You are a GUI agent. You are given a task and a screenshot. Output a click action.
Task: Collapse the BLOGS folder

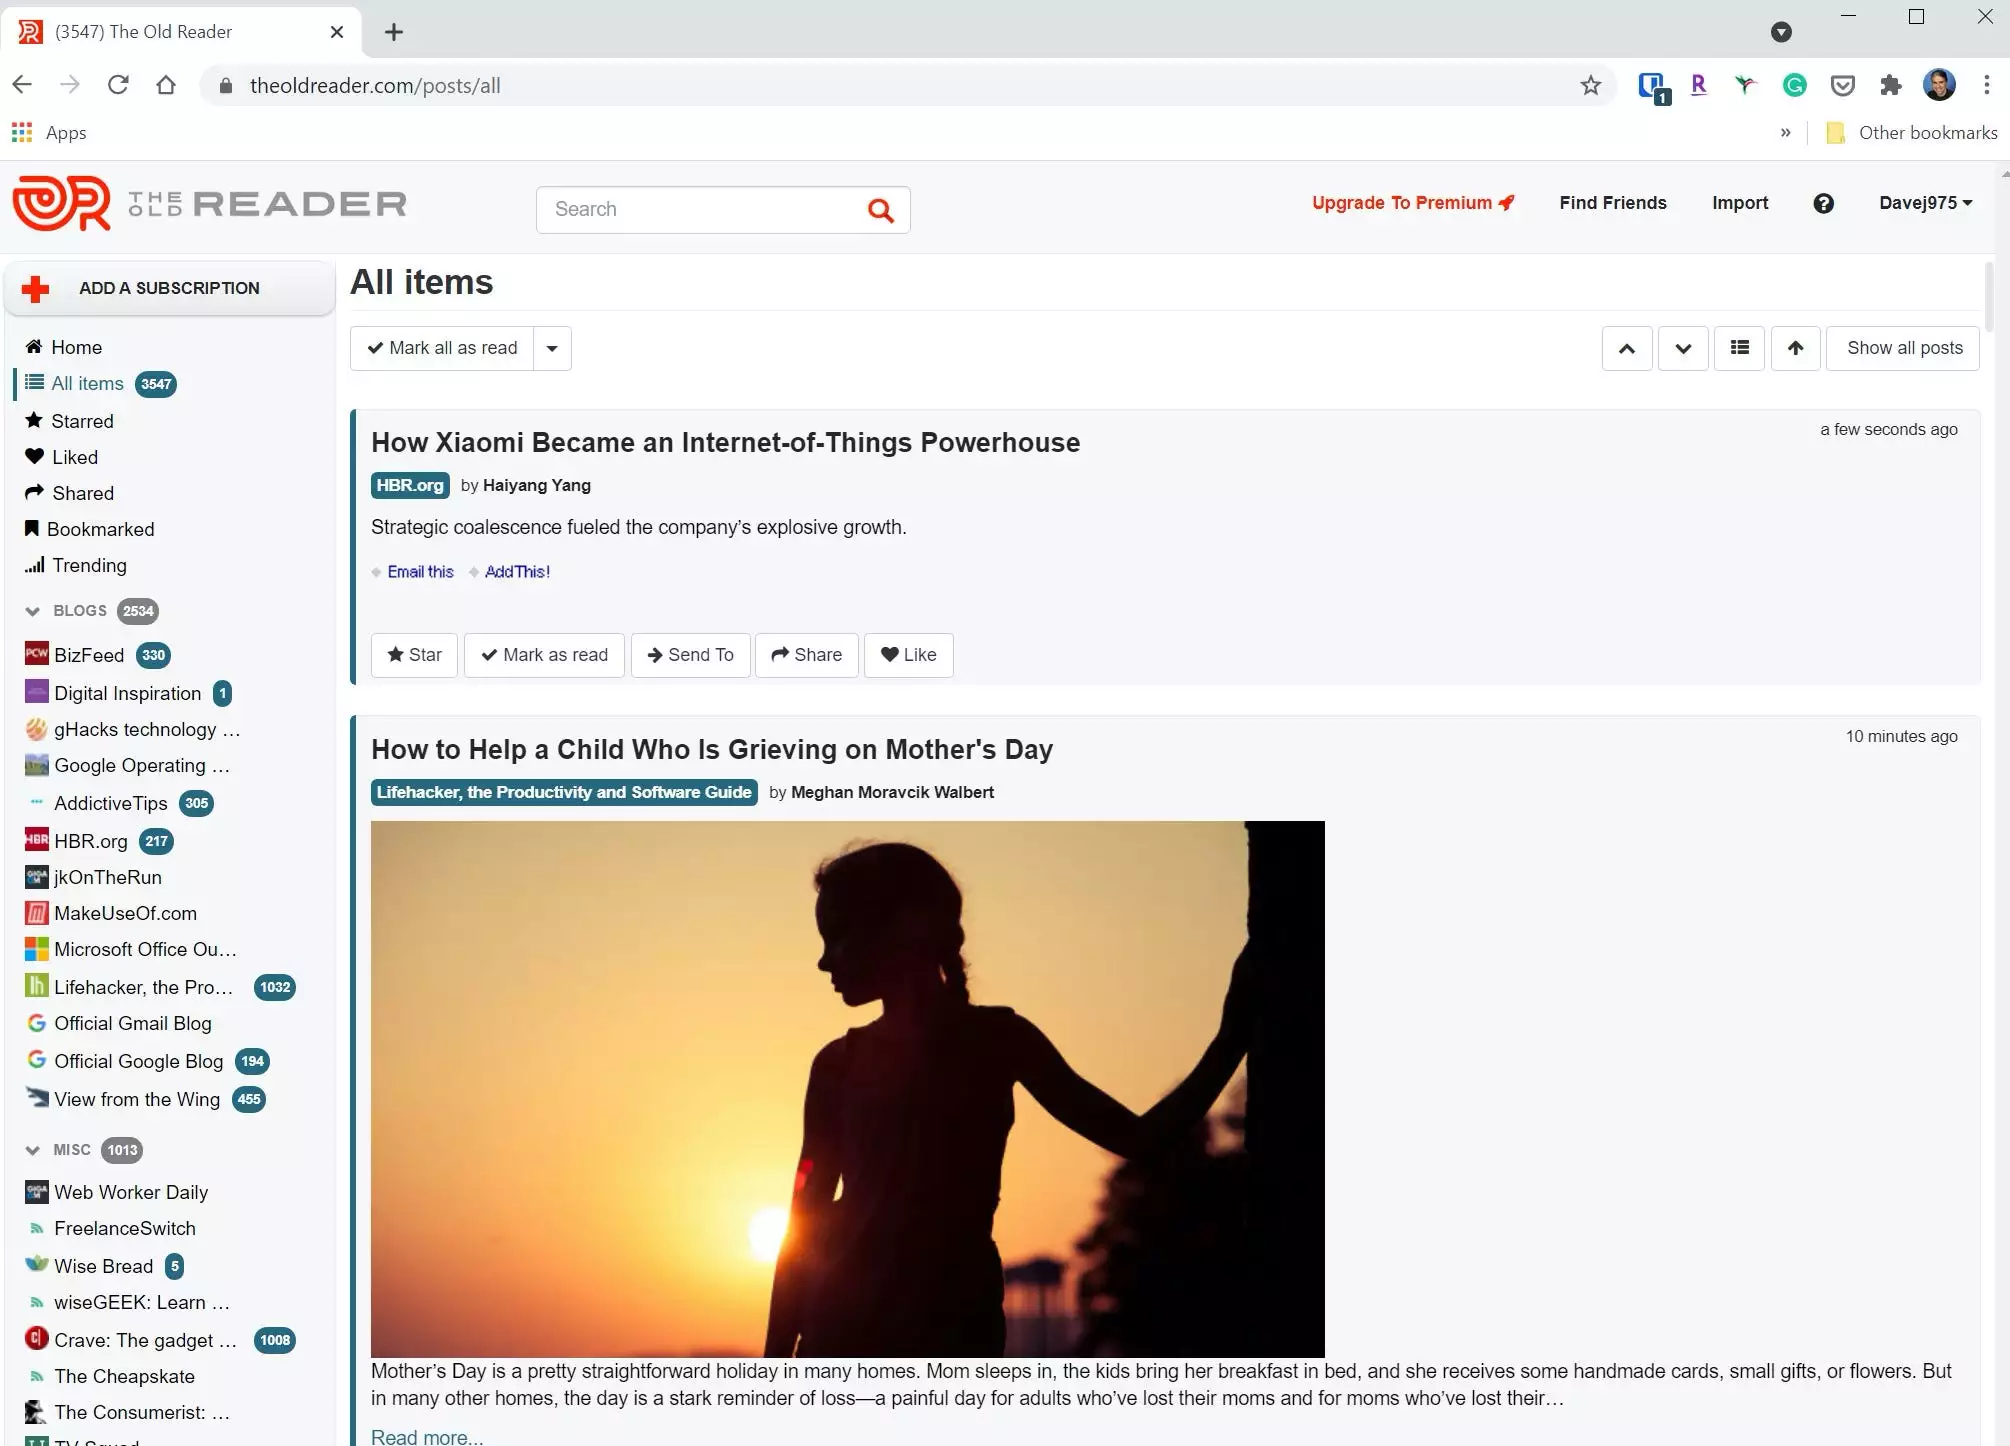[33, 611]
